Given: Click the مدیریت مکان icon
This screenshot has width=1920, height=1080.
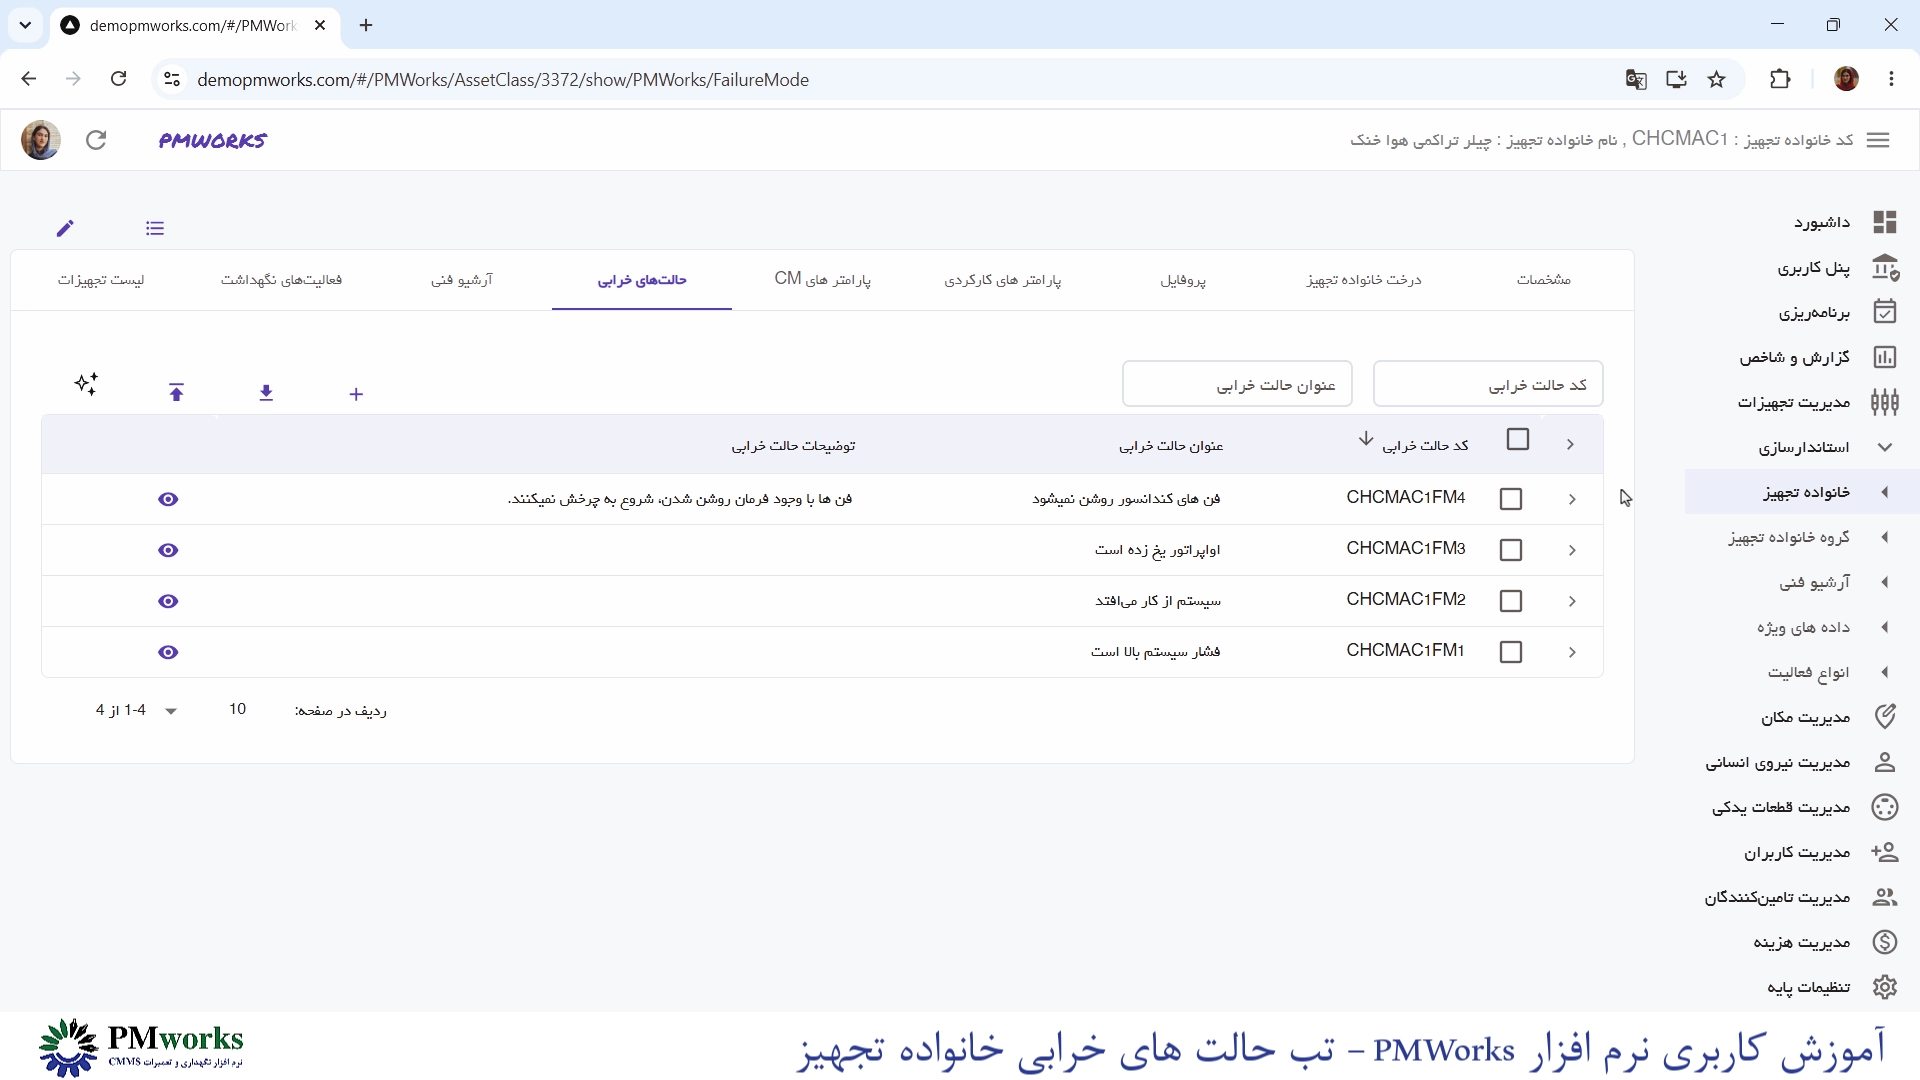Looking at the screenshot, I should pos(1885,717).
